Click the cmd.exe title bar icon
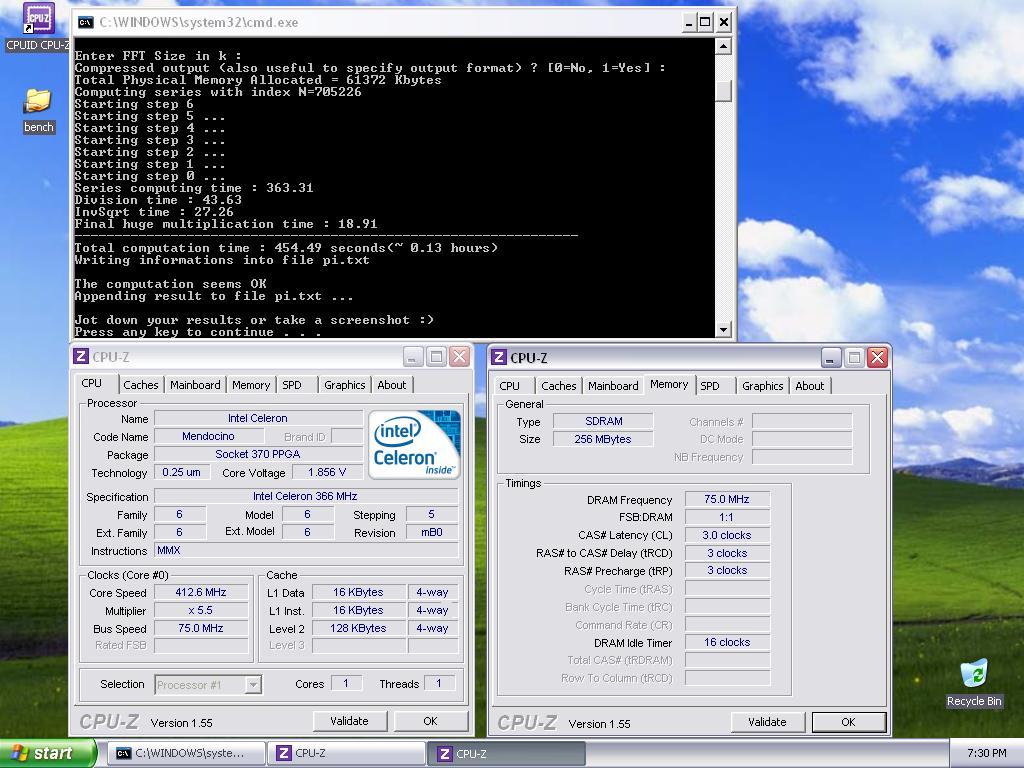This screenshot has height=768, width=1024. pos(86,22)
